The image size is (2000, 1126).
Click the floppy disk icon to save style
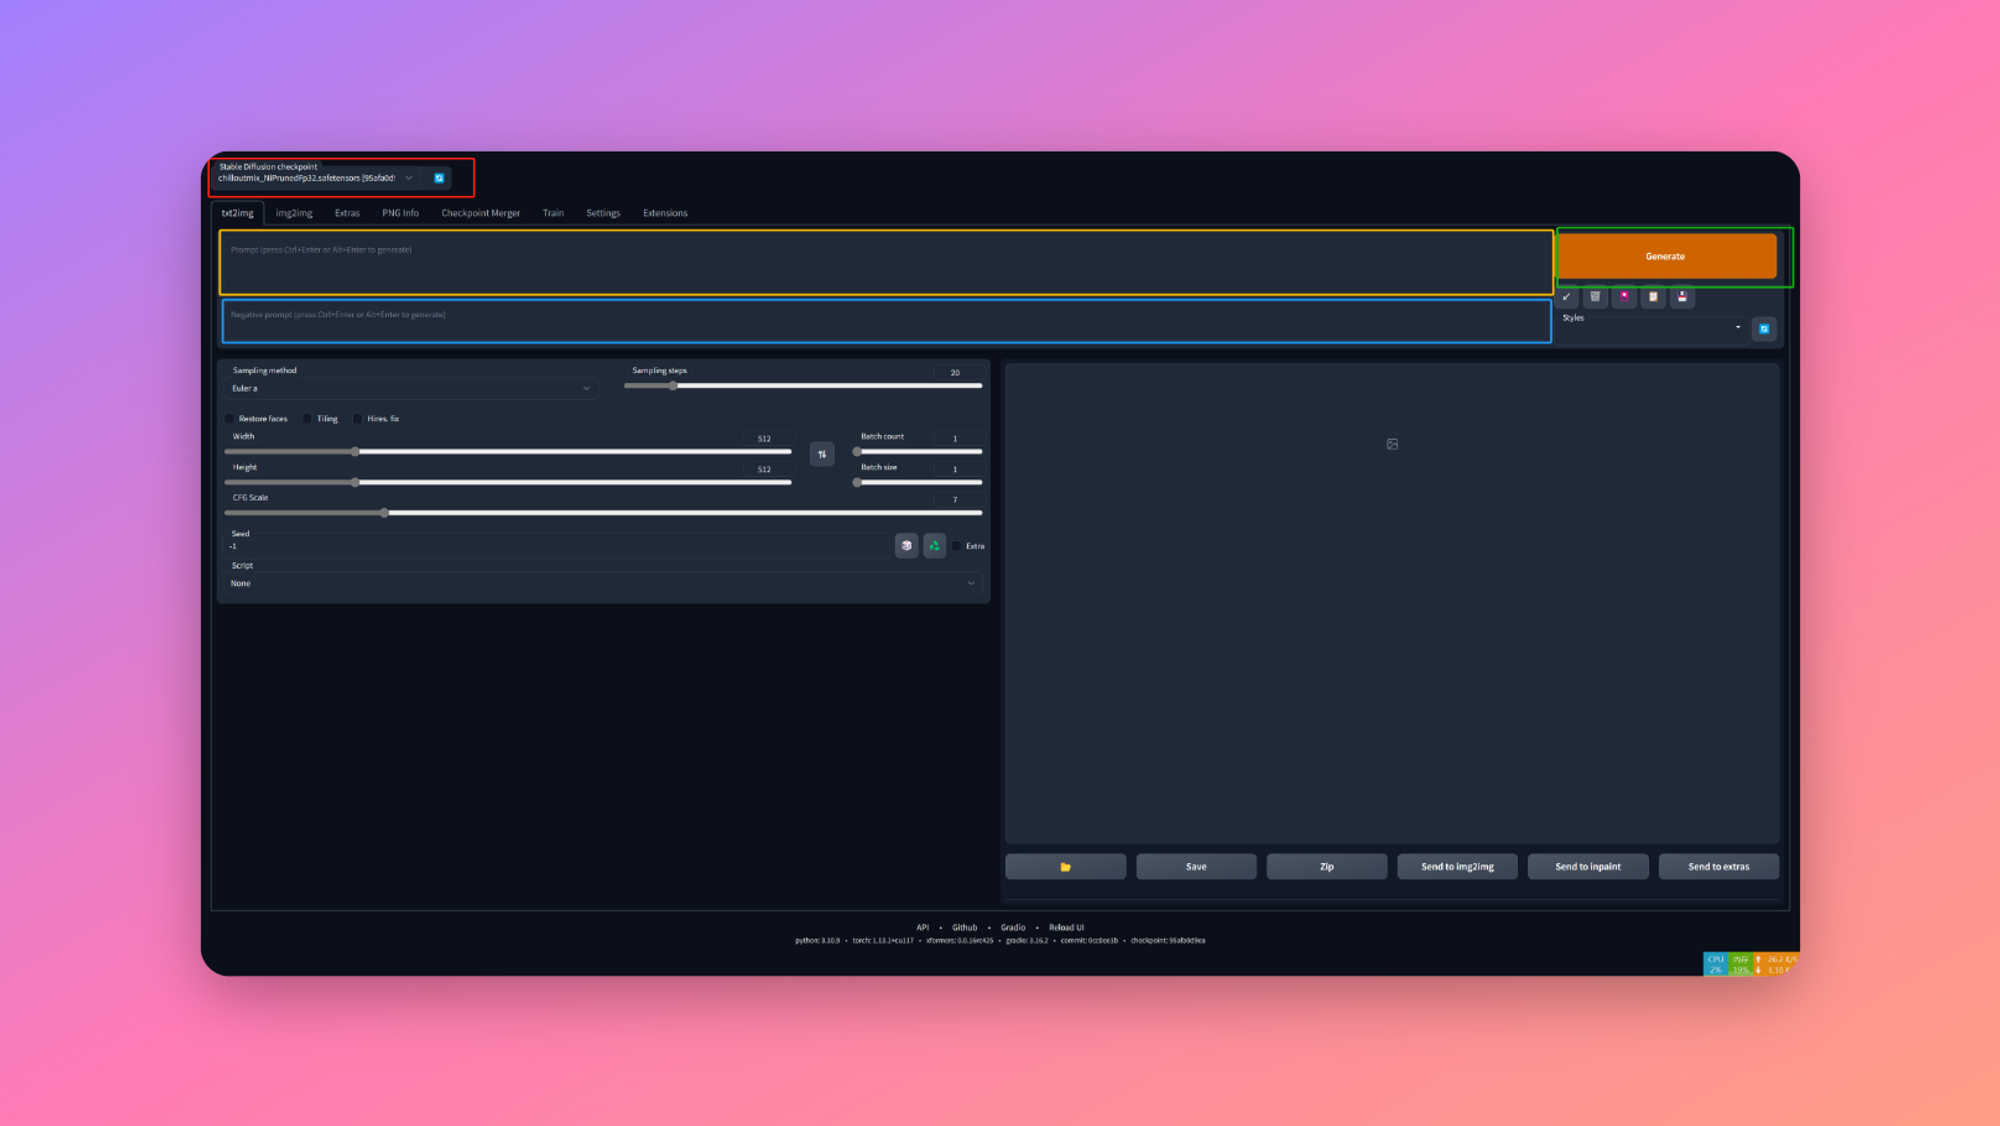1682,297
